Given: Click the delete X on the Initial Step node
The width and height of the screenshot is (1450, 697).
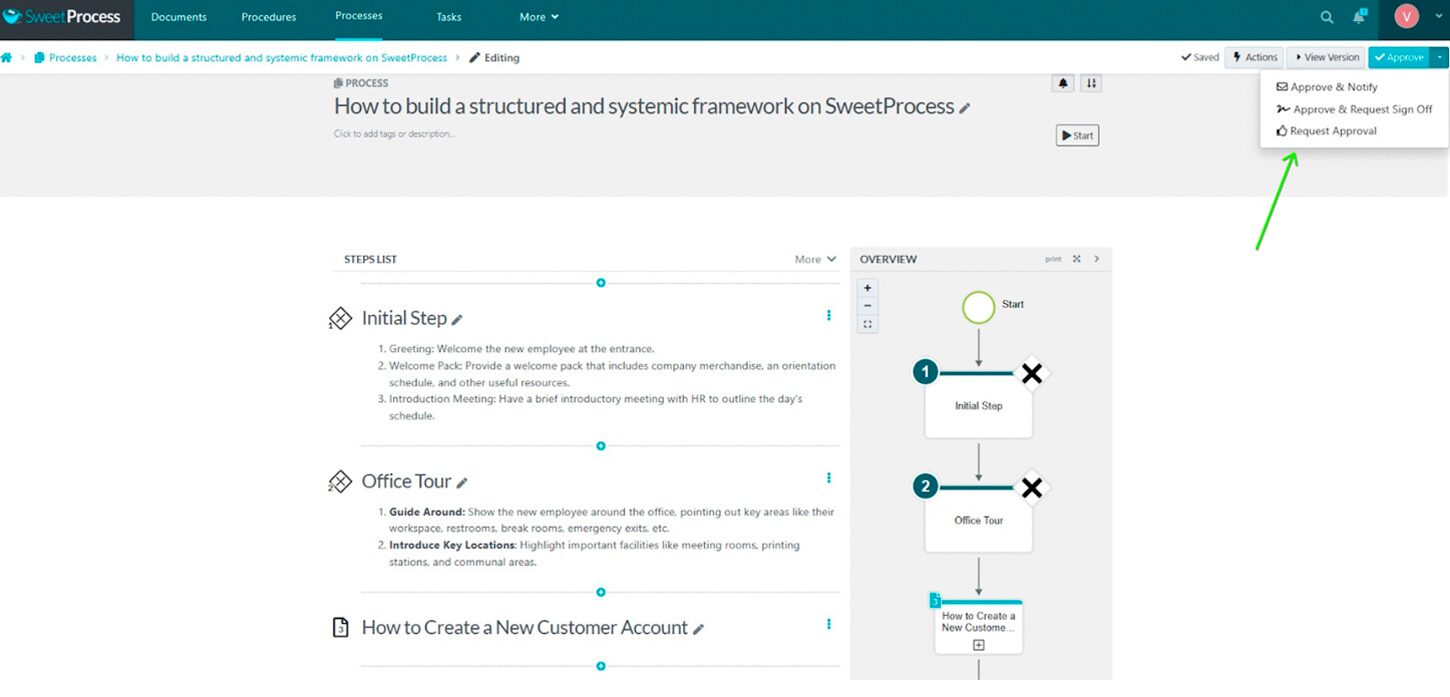Looking at the screenshot, I should pyautogui.click(x=1031, y=373).
